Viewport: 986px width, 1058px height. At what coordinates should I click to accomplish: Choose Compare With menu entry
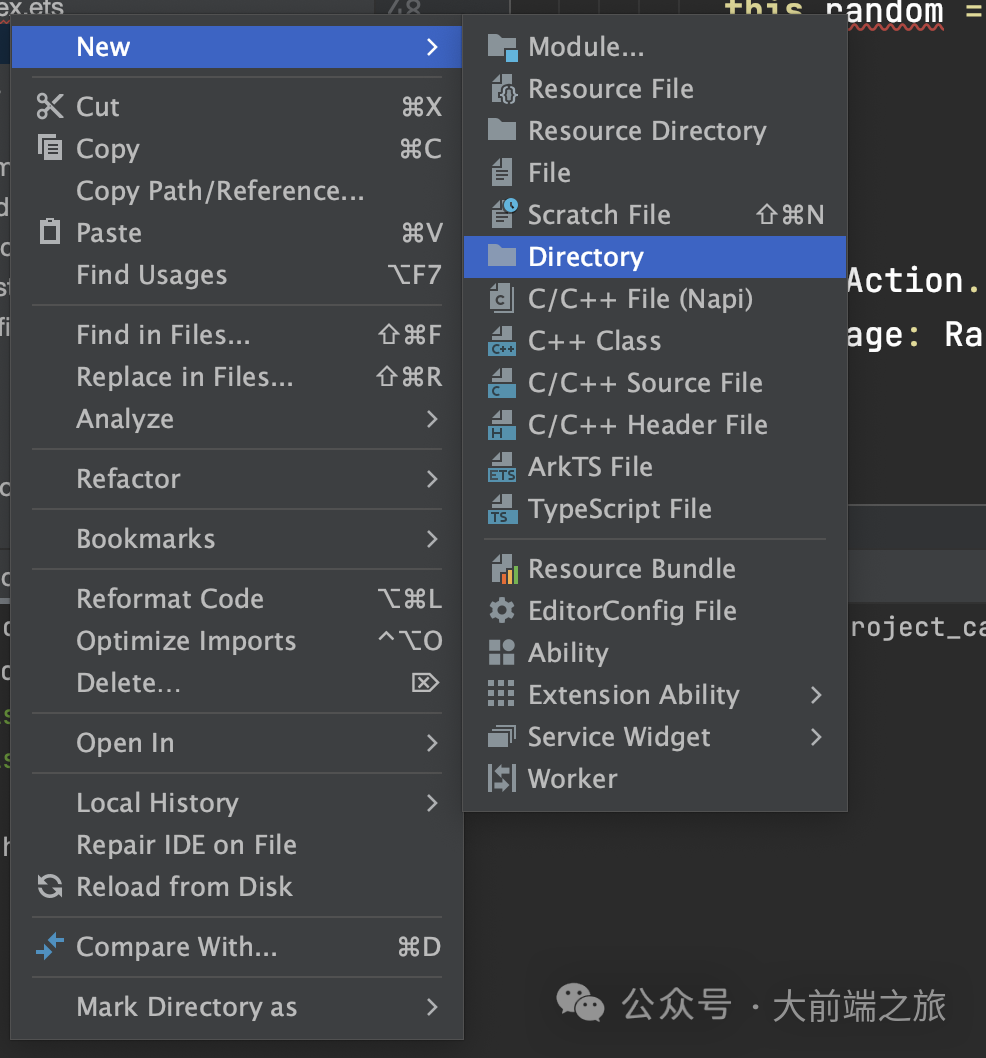point(176,947)
